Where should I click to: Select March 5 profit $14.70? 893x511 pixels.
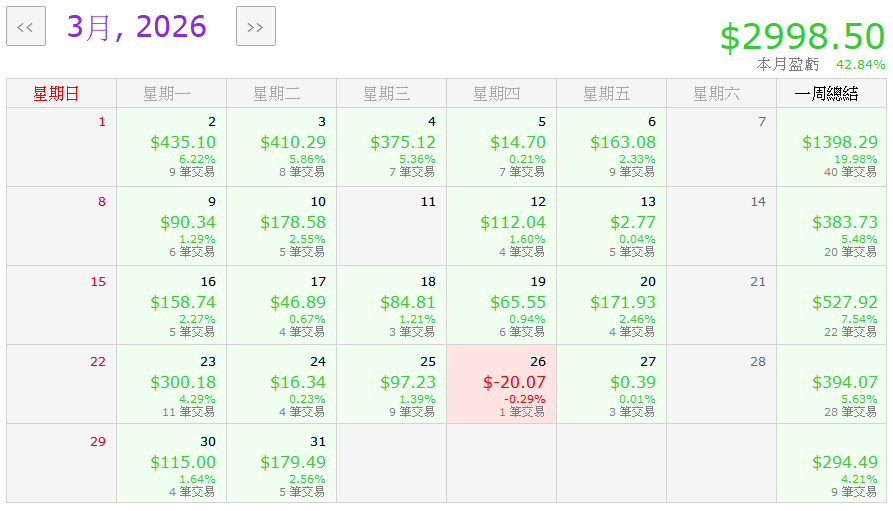click(x=518, y=142)
